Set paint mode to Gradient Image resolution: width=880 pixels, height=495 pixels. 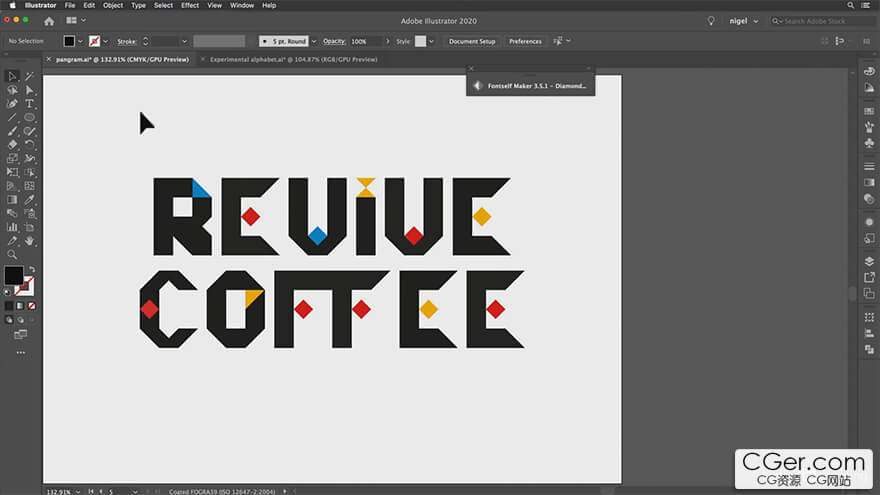point(20,306)
